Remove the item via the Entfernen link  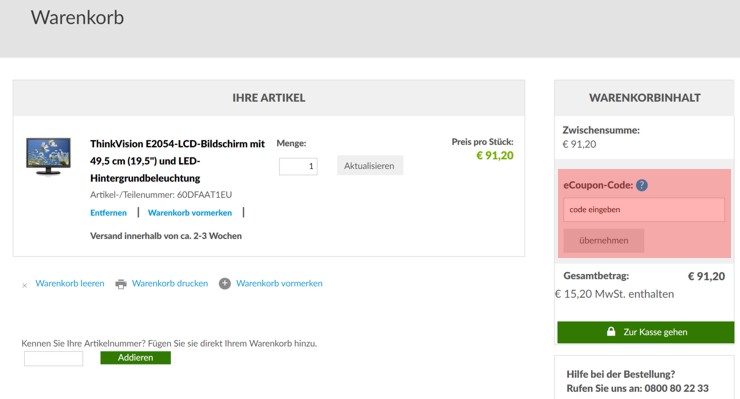109,212
